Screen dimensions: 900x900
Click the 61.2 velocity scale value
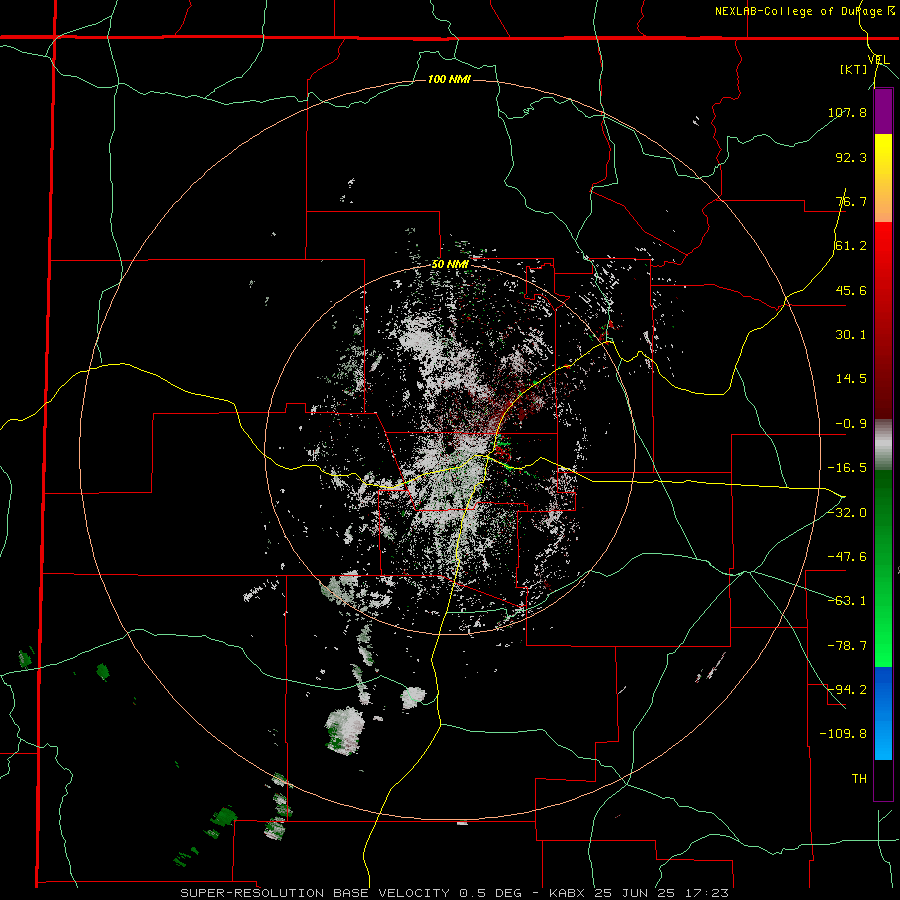851,246
